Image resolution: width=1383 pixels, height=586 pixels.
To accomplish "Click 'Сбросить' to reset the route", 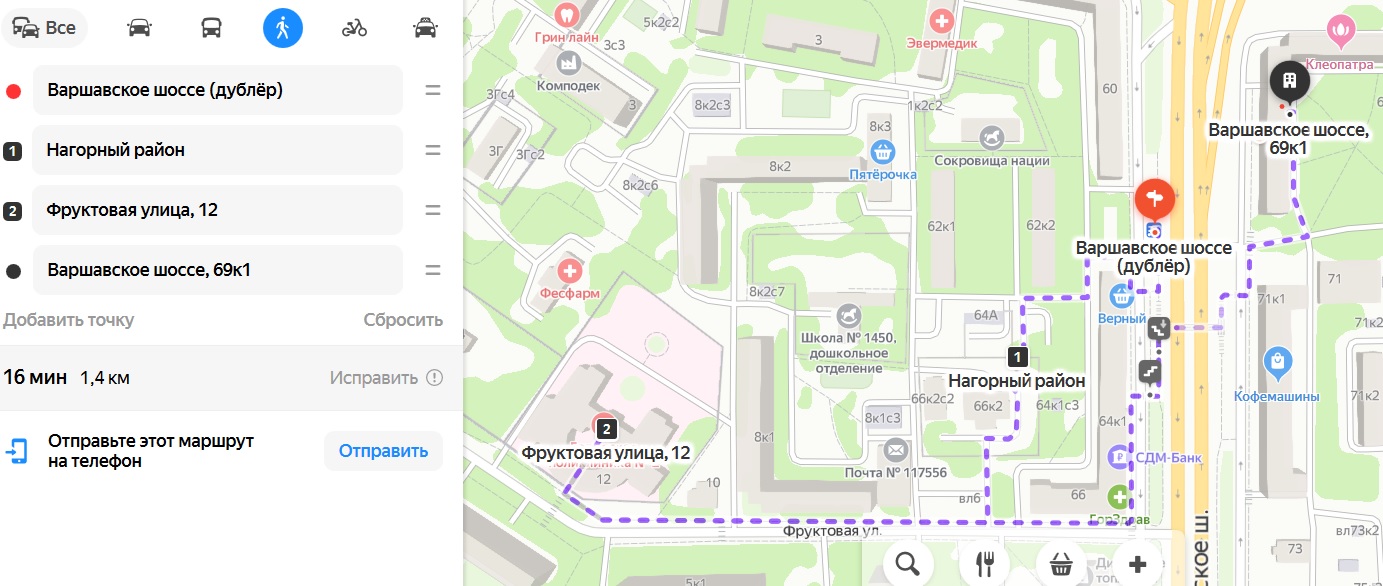I will point(403,320).
